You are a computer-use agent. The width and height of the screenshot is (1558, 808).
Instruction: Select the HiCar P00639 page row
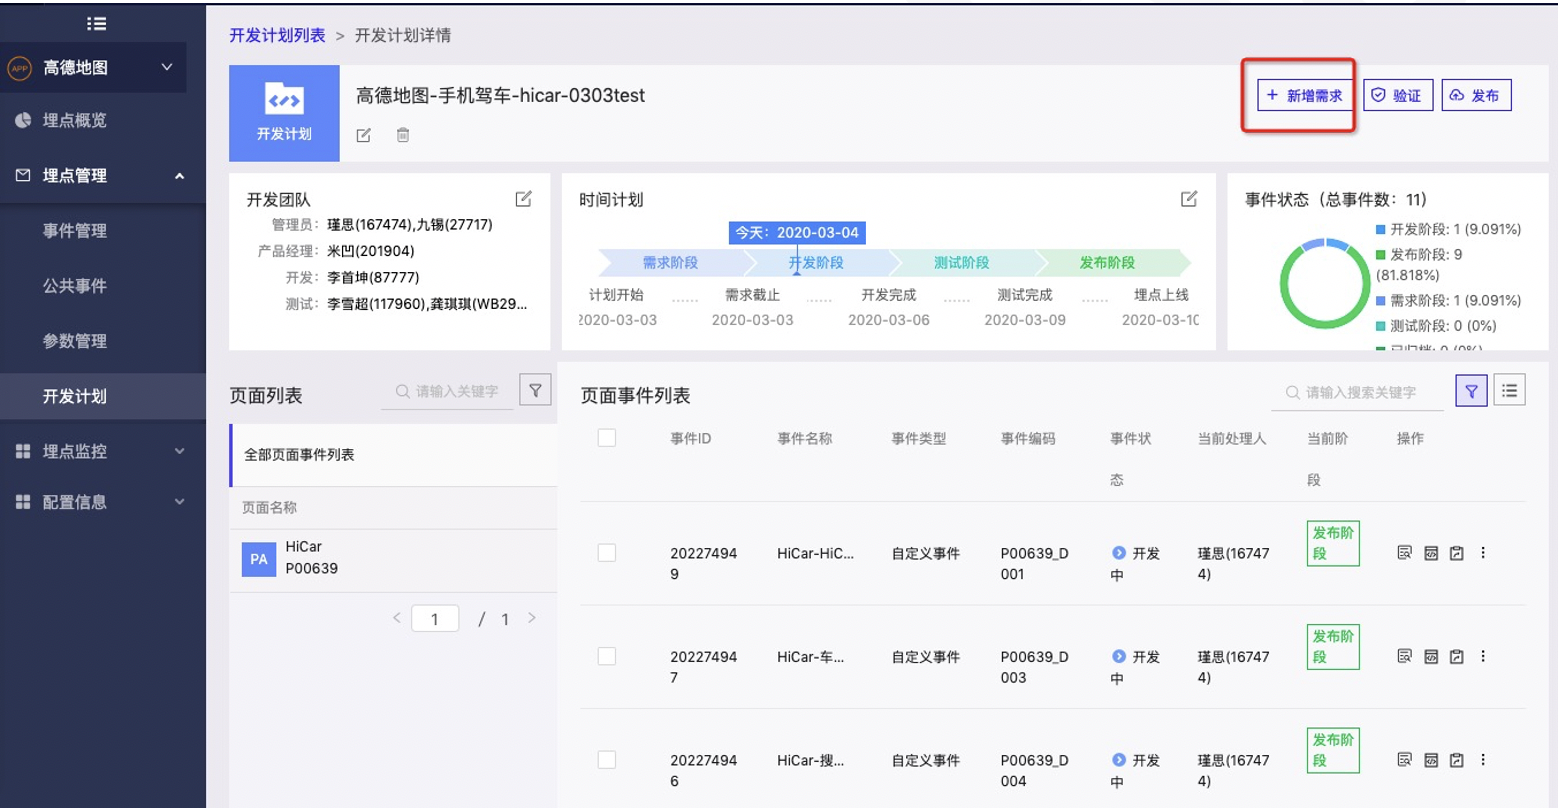394,559
